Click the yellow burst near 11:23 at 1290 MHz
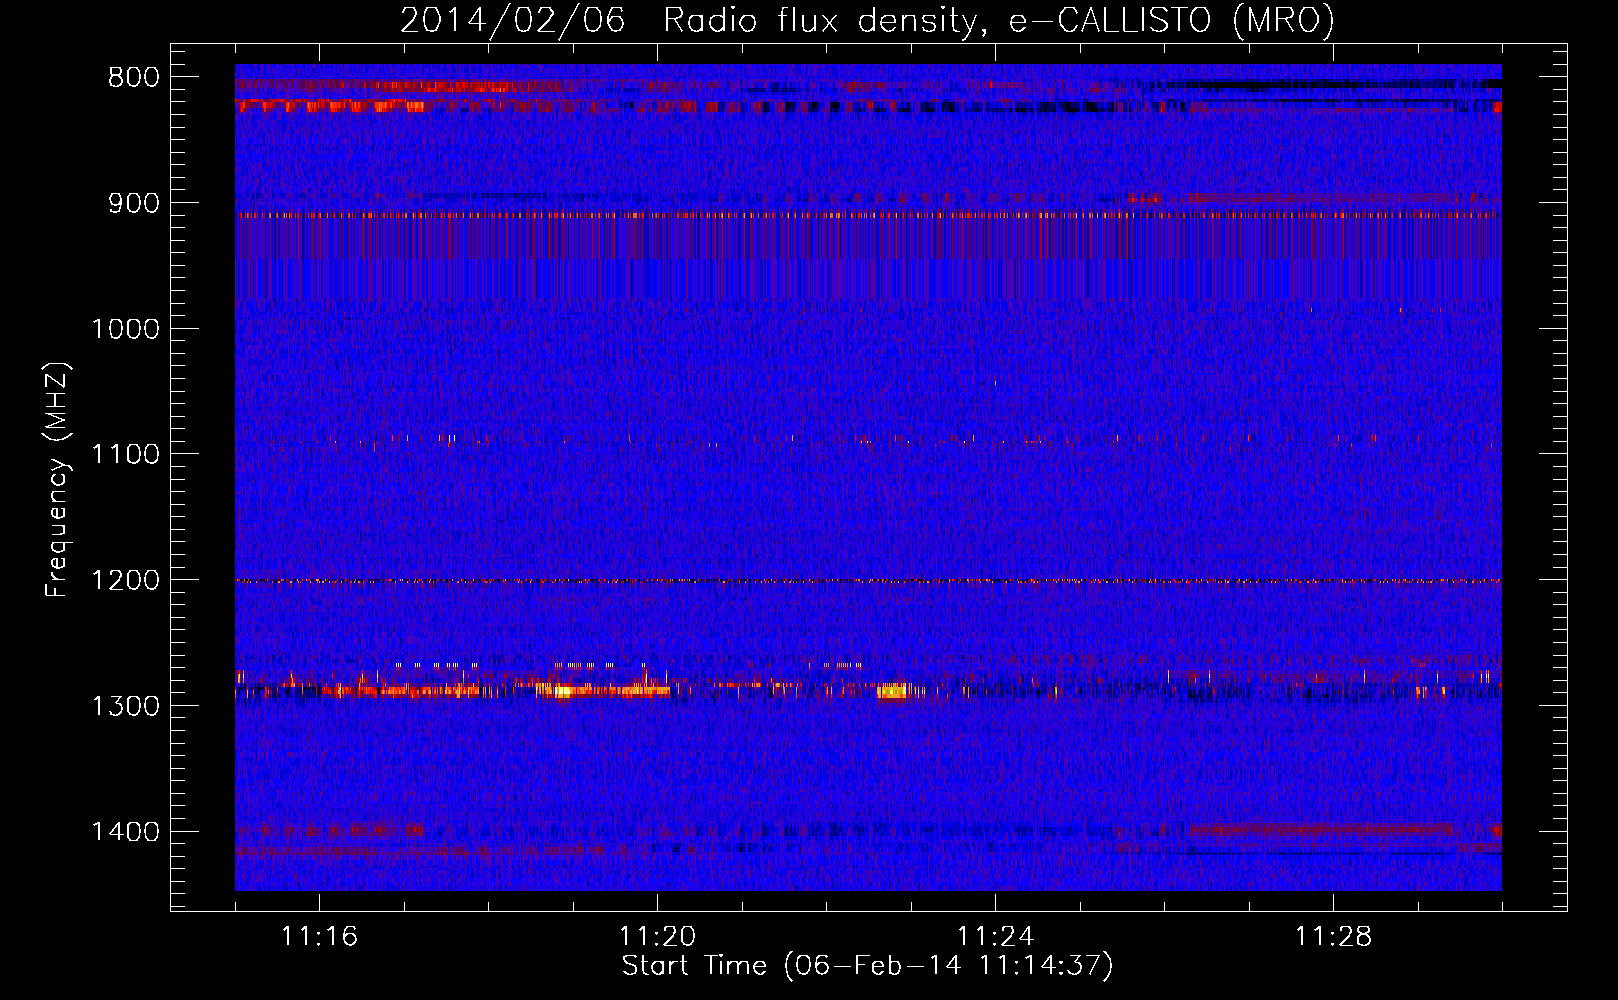This screenshot has height=1000, width=1618. click(x=891, y=691)
